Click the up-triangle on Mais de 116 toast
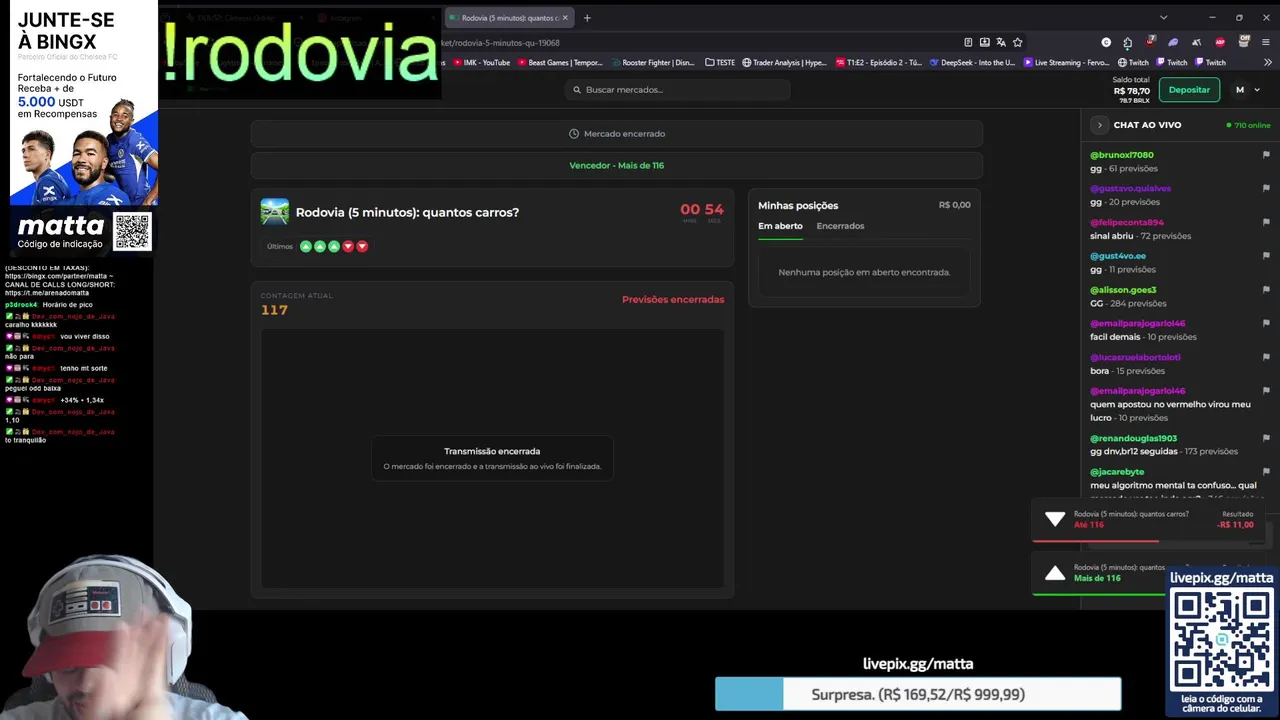 (x=1055, y=573)
